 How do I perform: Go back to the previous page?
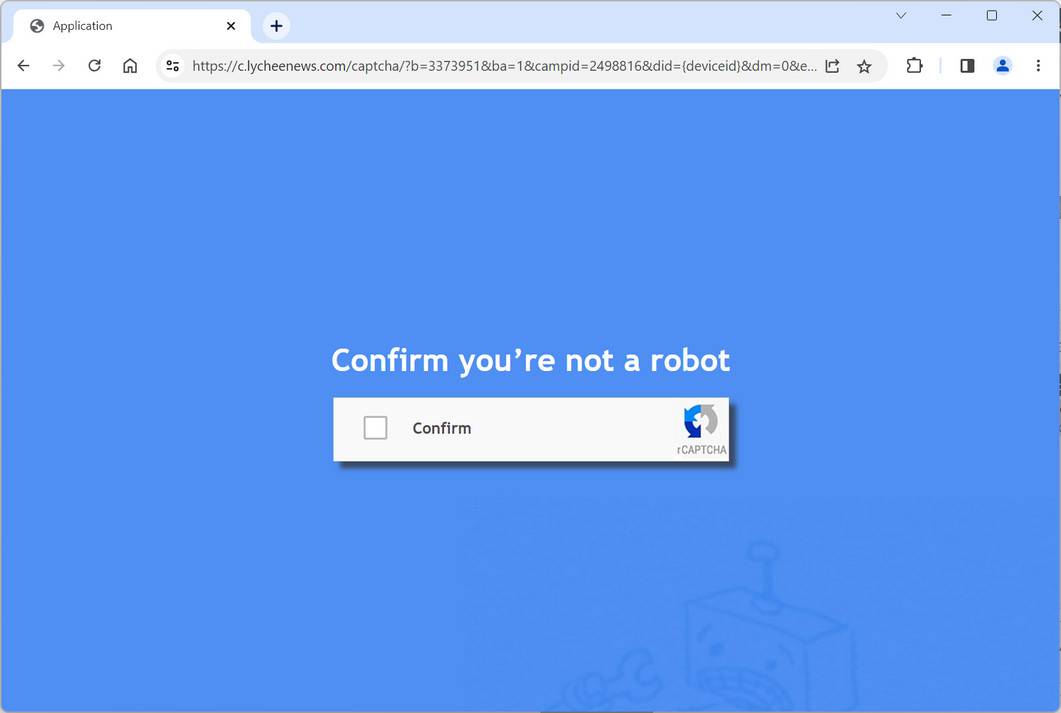point(24,66)
